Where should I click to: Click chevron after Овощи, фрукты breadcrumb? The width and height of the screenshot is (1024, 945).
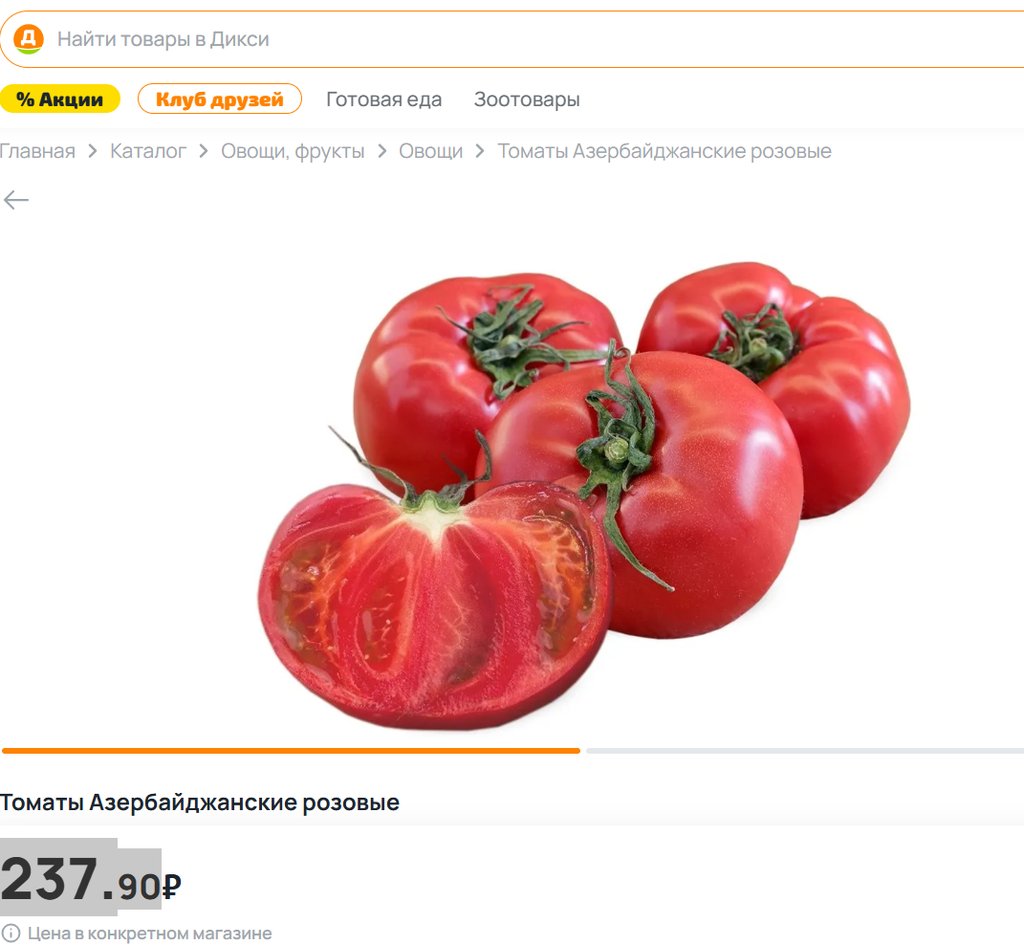[x=382, y=152]
